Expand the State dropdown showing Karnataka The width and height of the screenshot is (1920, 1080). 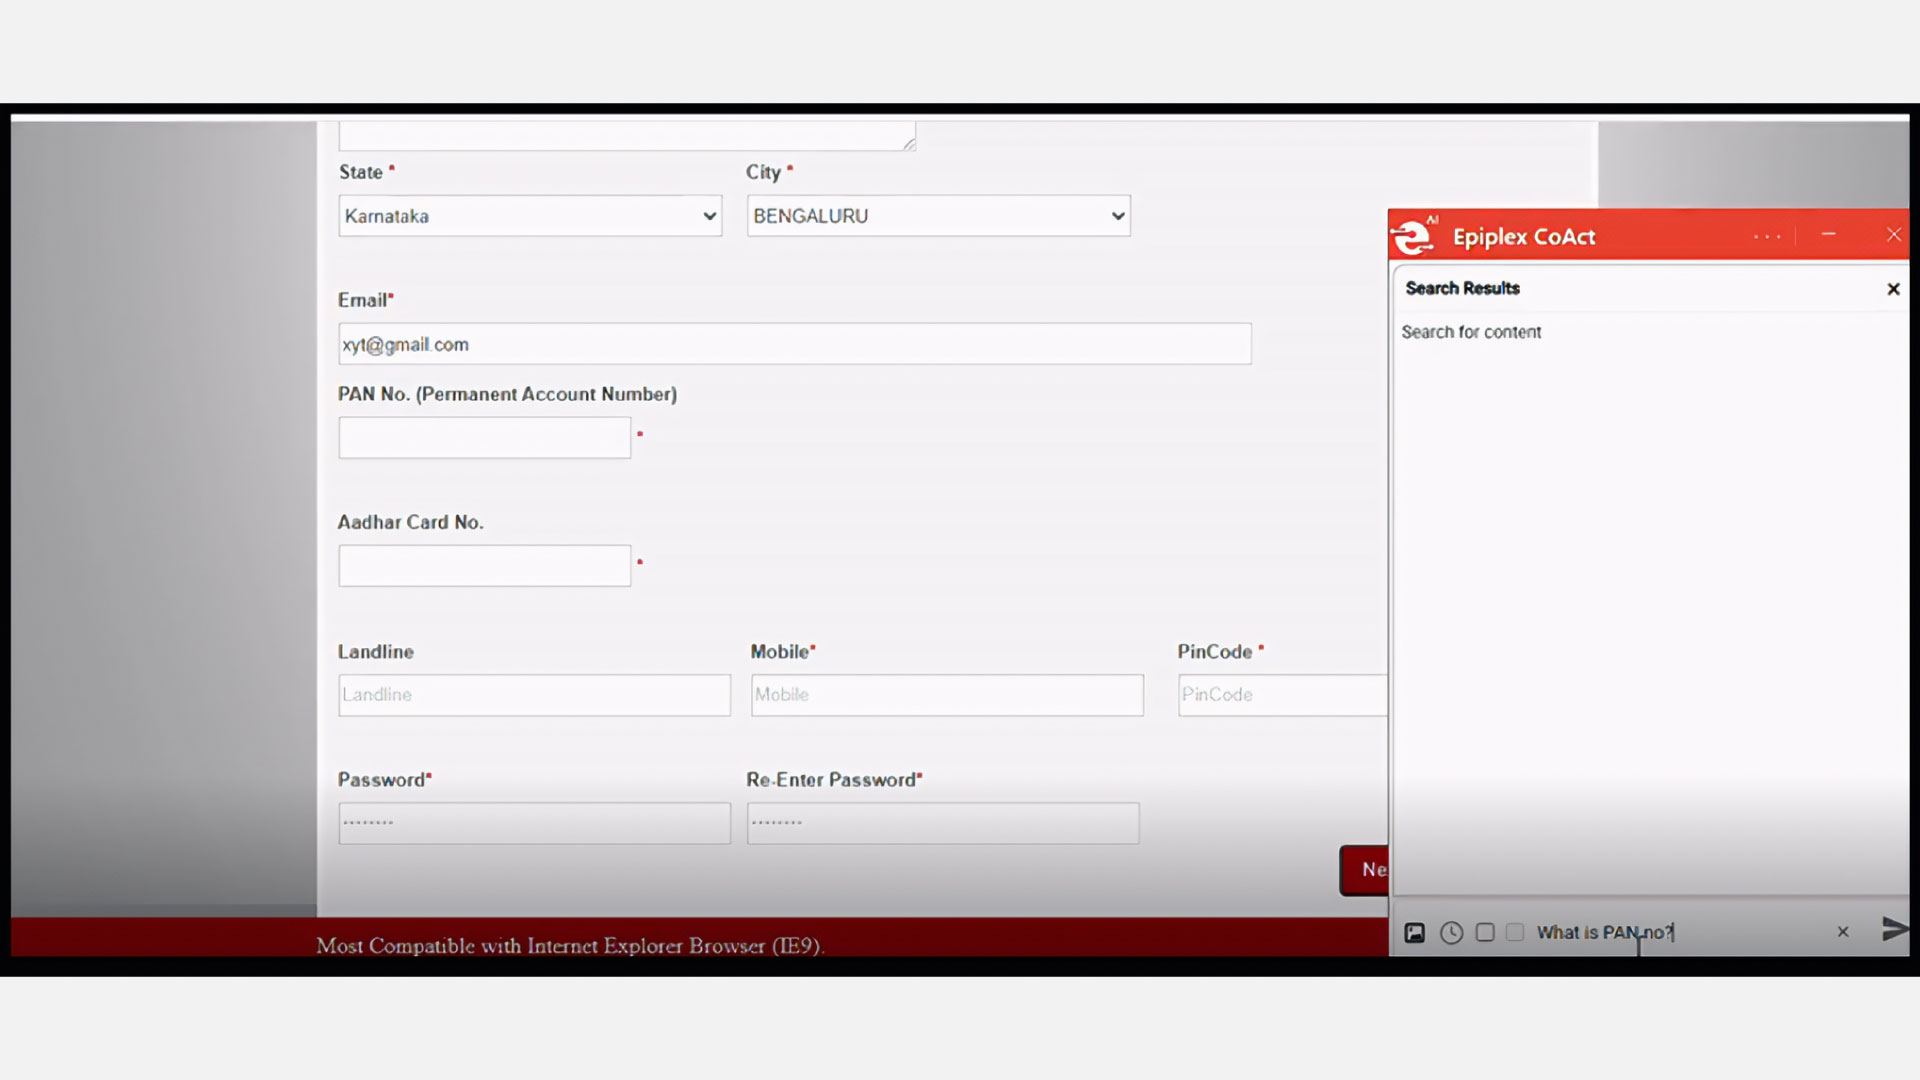530,216
